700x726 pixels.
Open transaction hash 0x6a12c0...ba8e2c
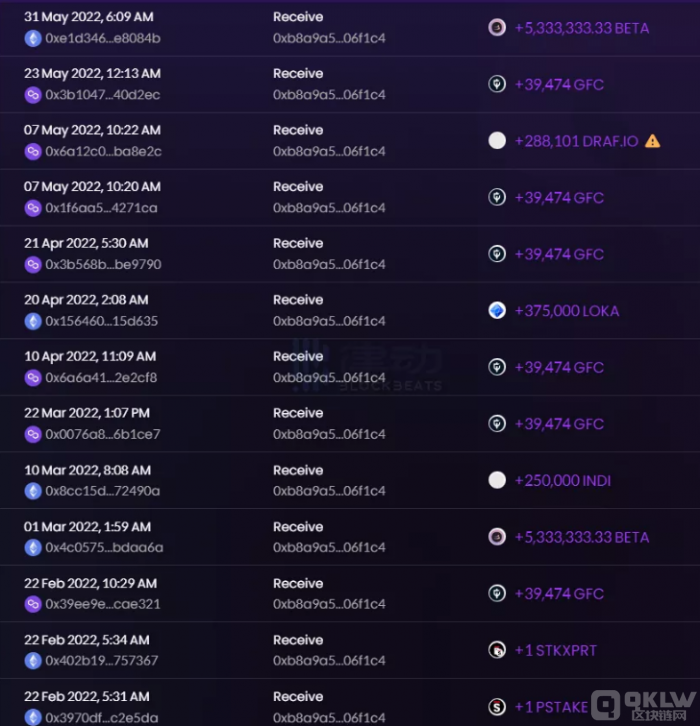click(103, 151)
